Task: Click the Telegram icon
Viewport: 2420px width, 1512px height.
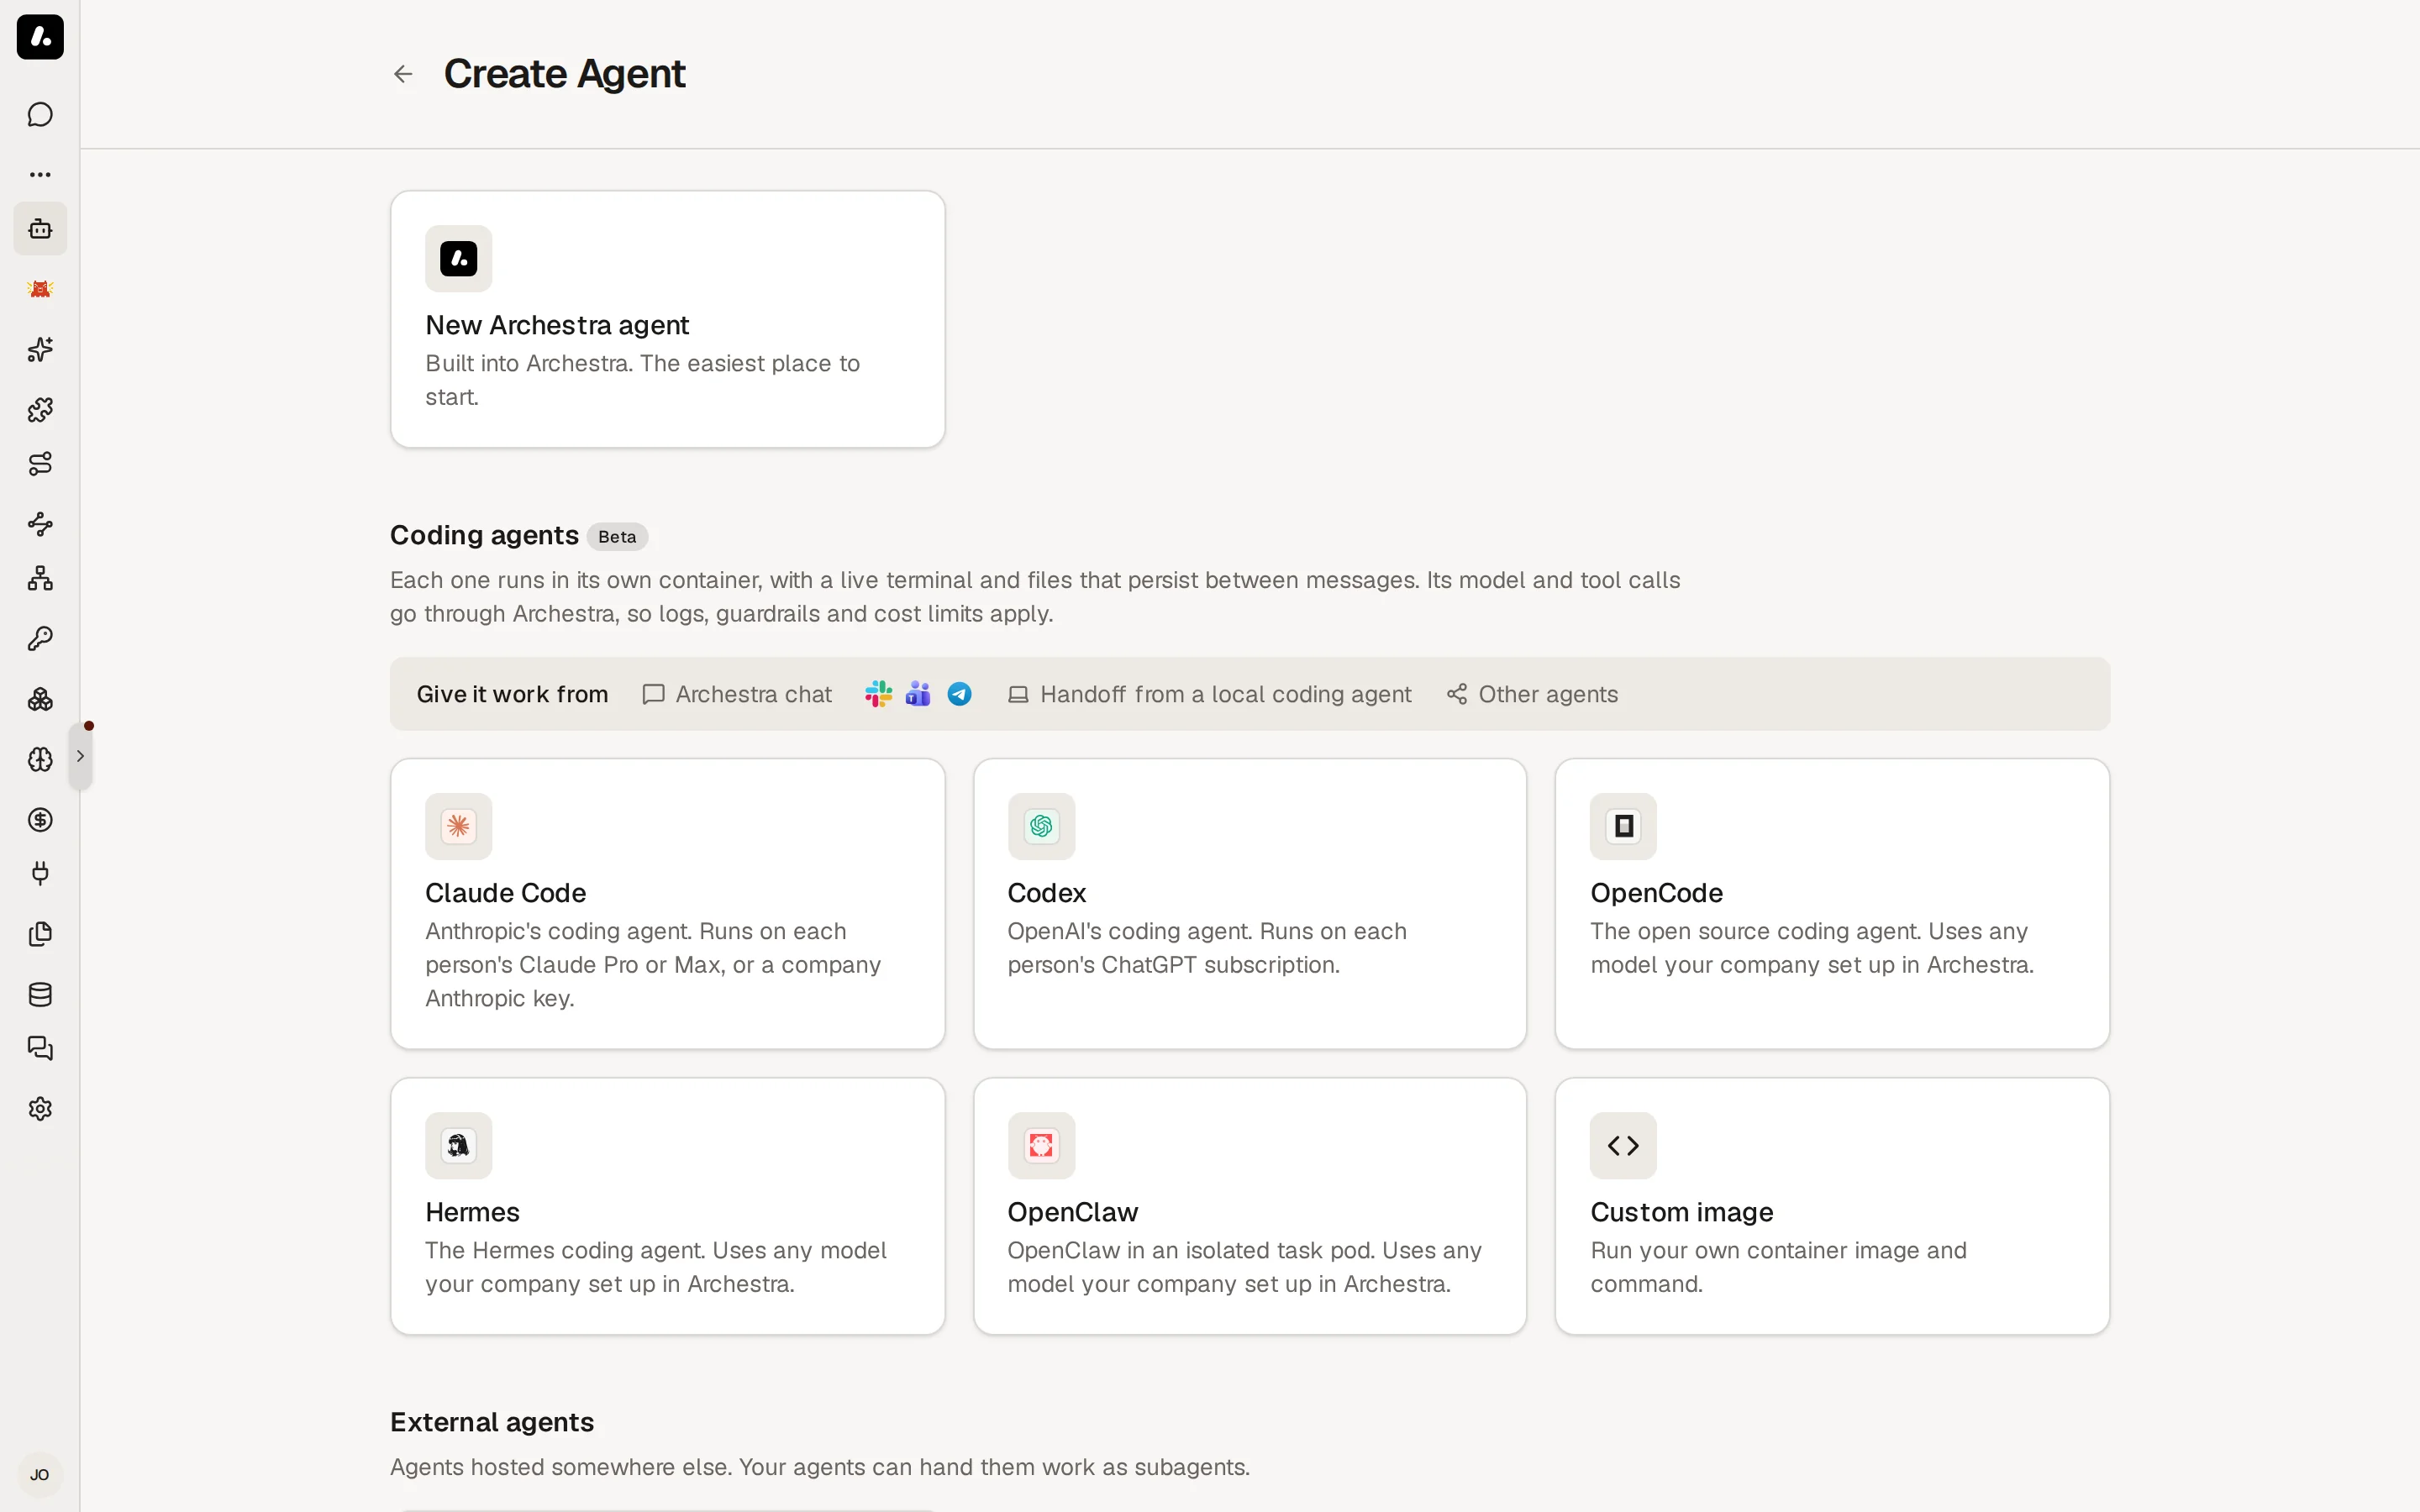Action: pos(960,694)
